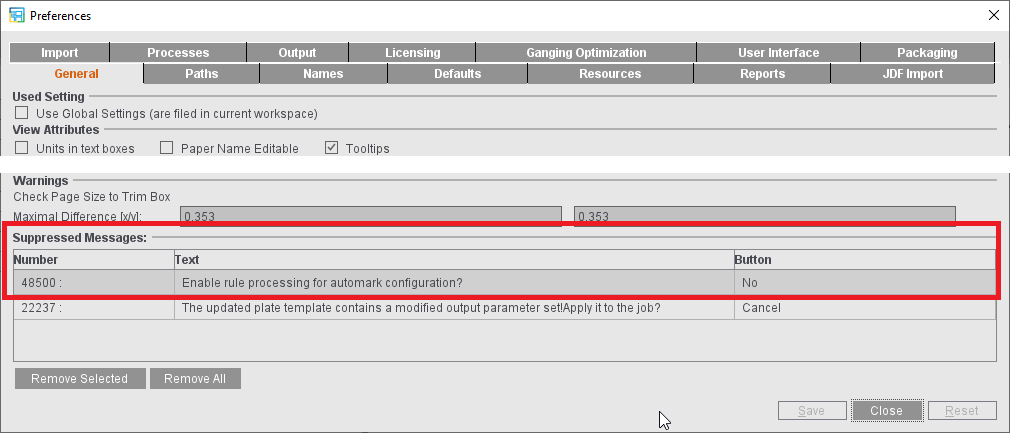The image size is (1010, 433).
Task: Go to the Output tab
Action: (x=297, y=53)
